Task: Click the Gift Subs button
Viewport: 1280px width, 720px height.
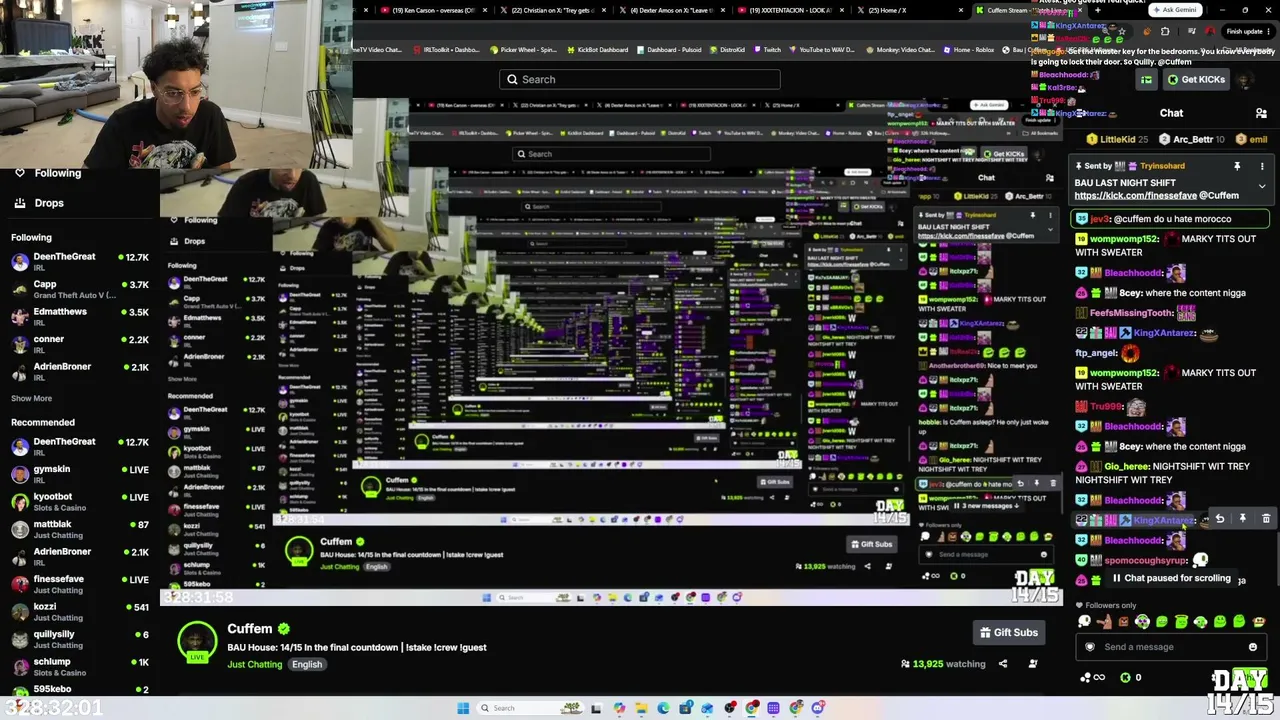Action: 1009,632
